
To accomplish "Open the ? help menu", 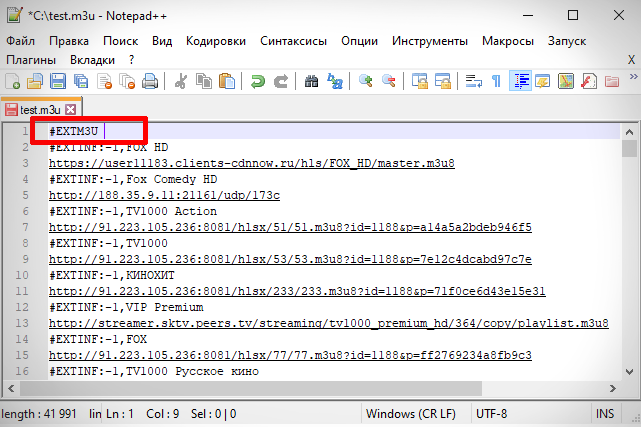I will pos(131,60).
